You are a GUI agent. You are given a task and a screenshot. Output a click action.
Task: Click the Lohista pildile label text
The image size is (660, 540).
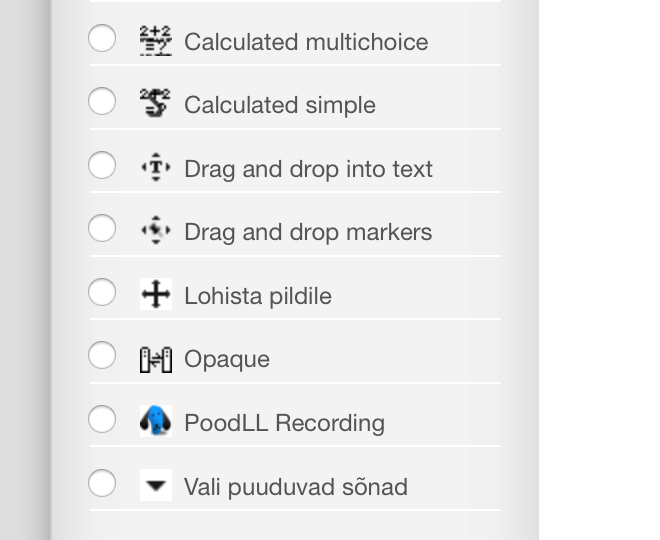pyautogui.click(x=258, y=296)
